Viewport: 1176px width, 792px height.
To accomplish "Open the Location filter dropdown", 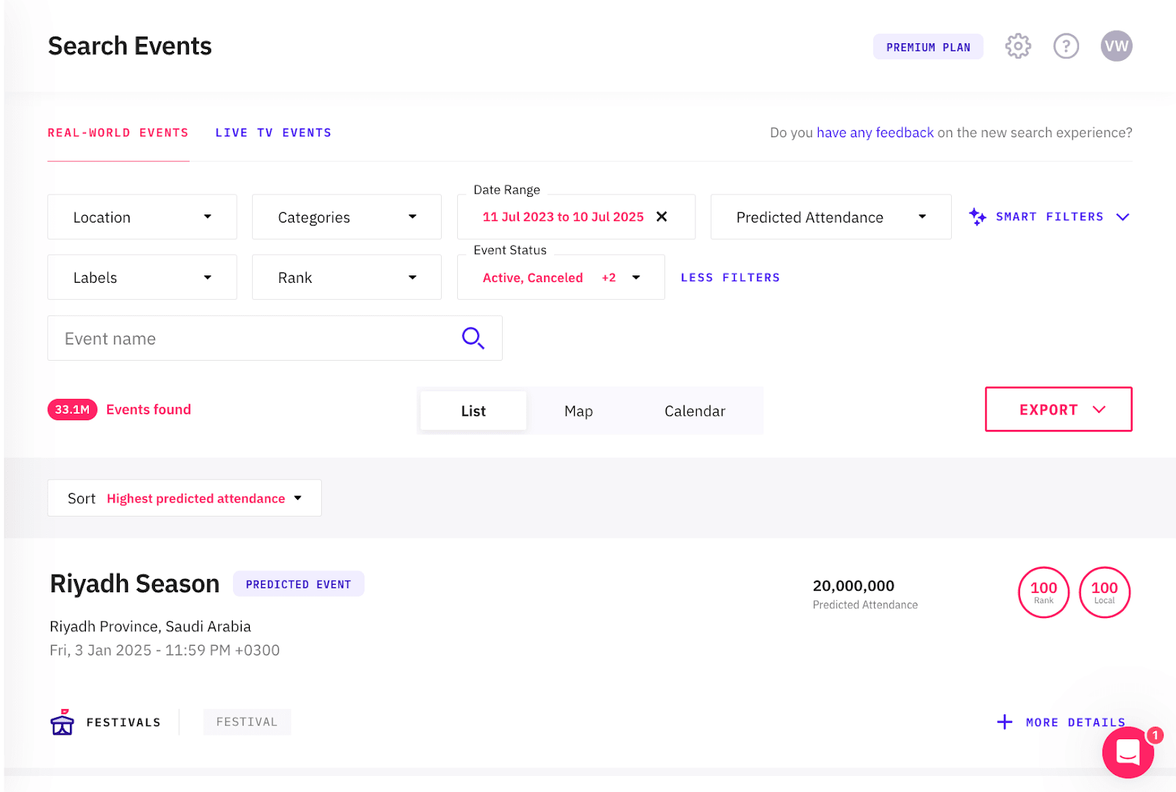I will coord(141,216).
